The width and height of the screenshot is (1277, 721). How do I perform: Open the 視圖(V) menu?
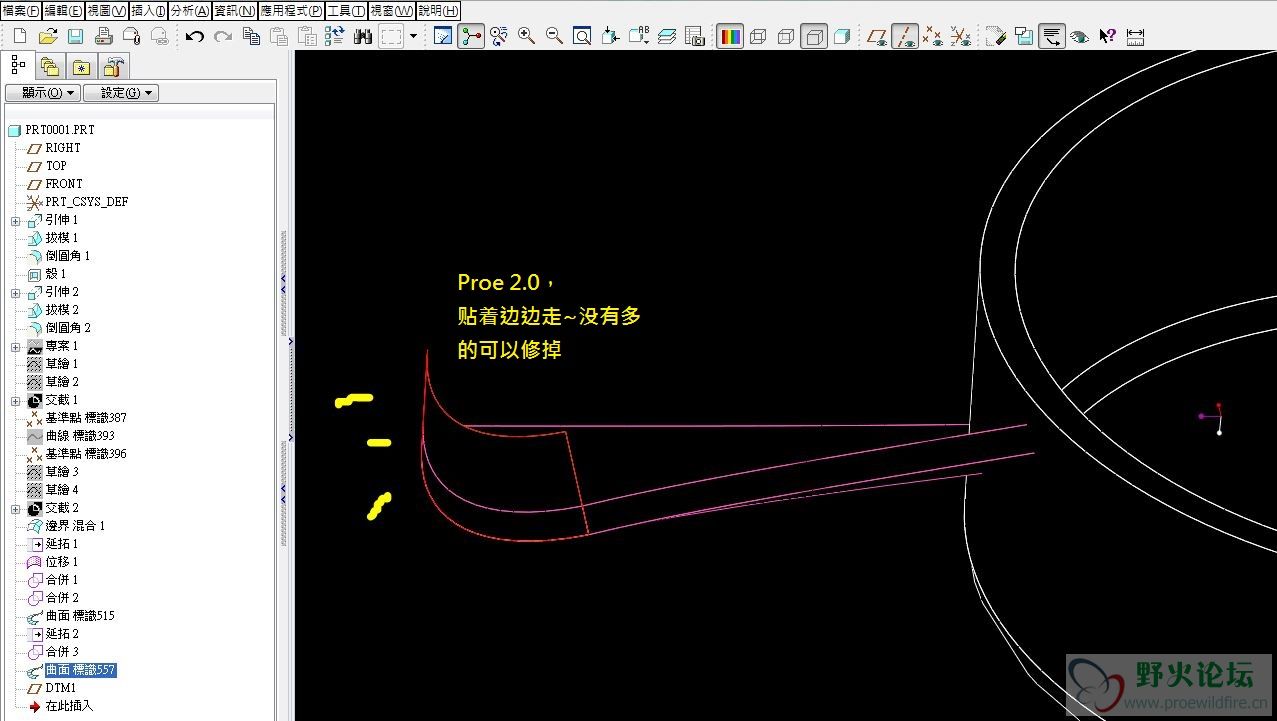(x=107, y=10)
